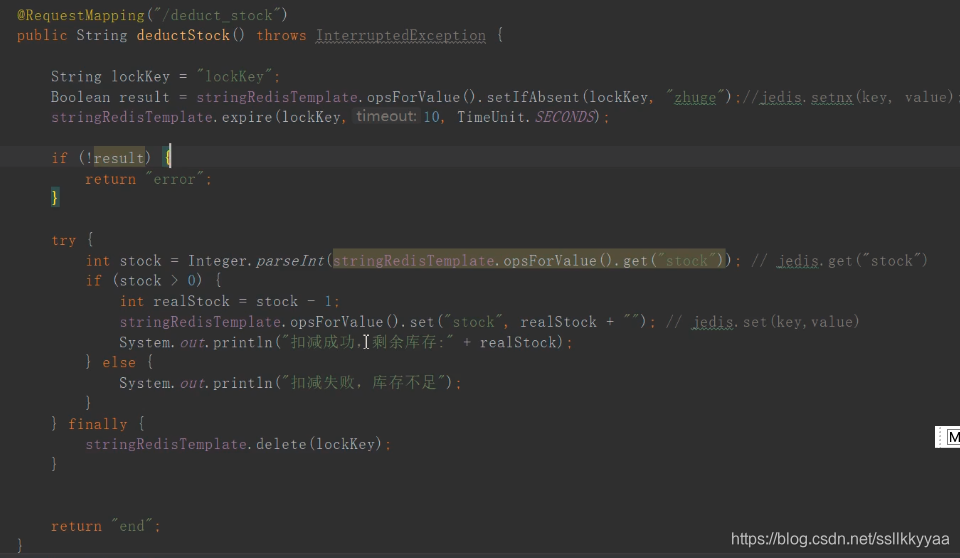
Task: Click the highlighted get("stock") expression
Action: 529,261
